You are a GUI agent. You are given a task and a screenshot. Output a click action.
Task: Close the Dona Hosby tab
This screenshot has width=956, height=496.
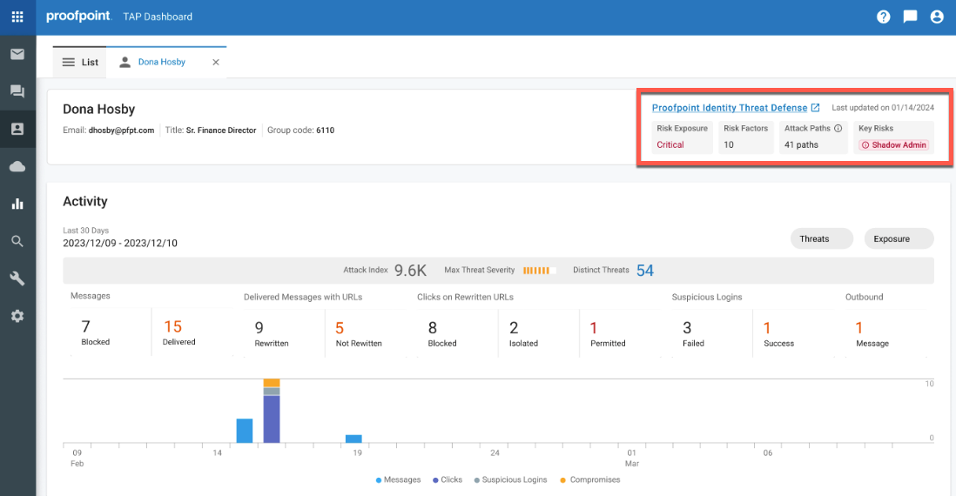(x=216, y=62)
